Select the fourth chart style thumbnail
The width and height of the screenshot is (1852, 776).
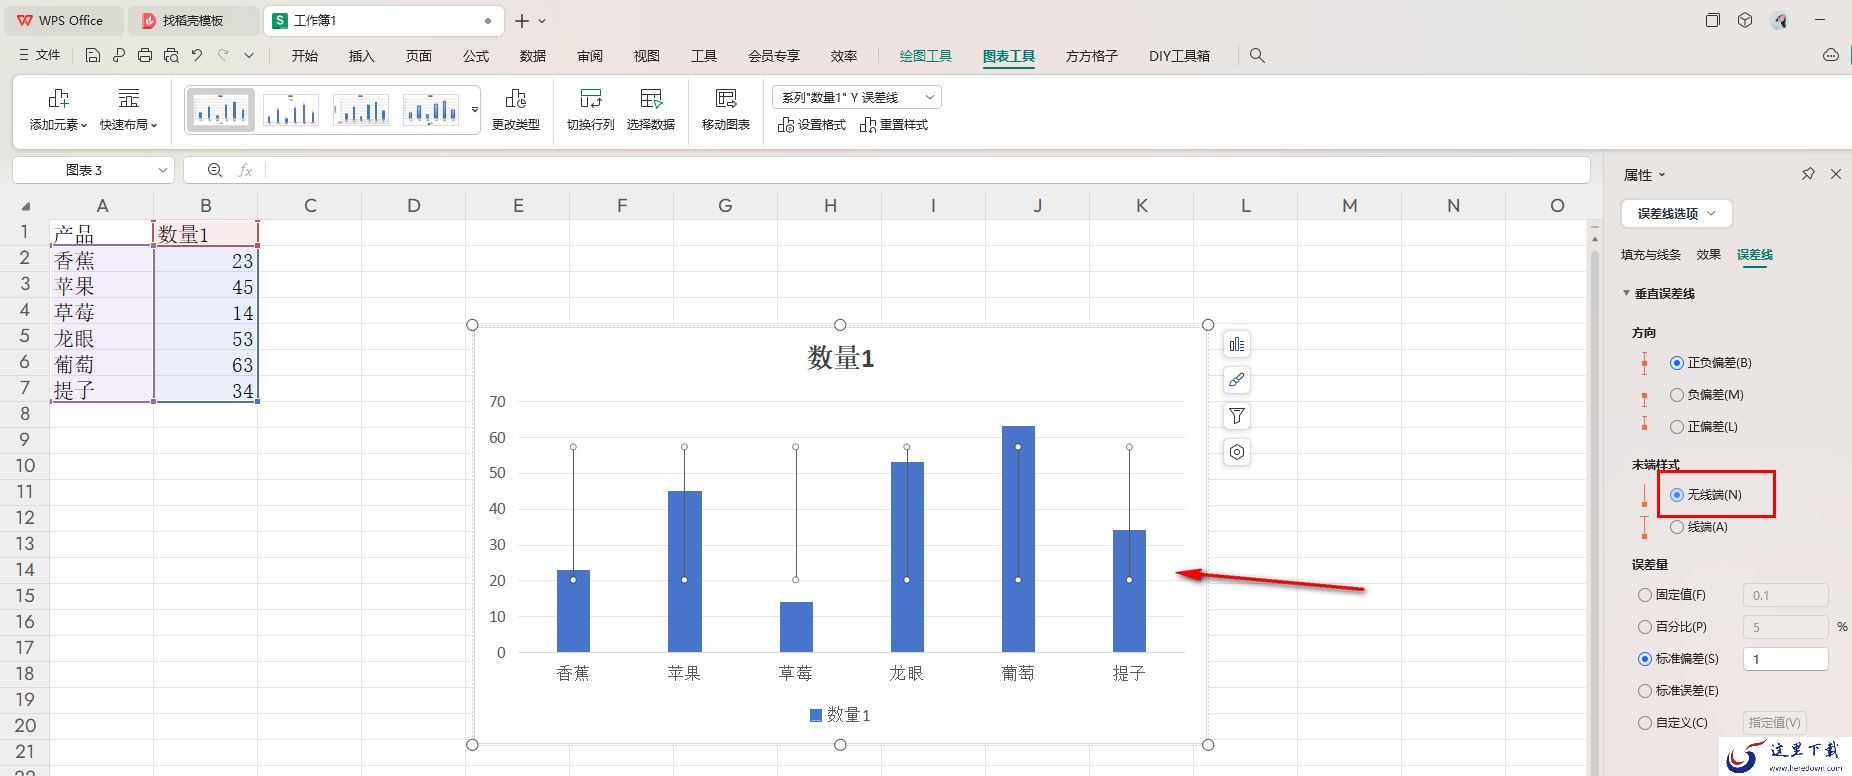431,110
